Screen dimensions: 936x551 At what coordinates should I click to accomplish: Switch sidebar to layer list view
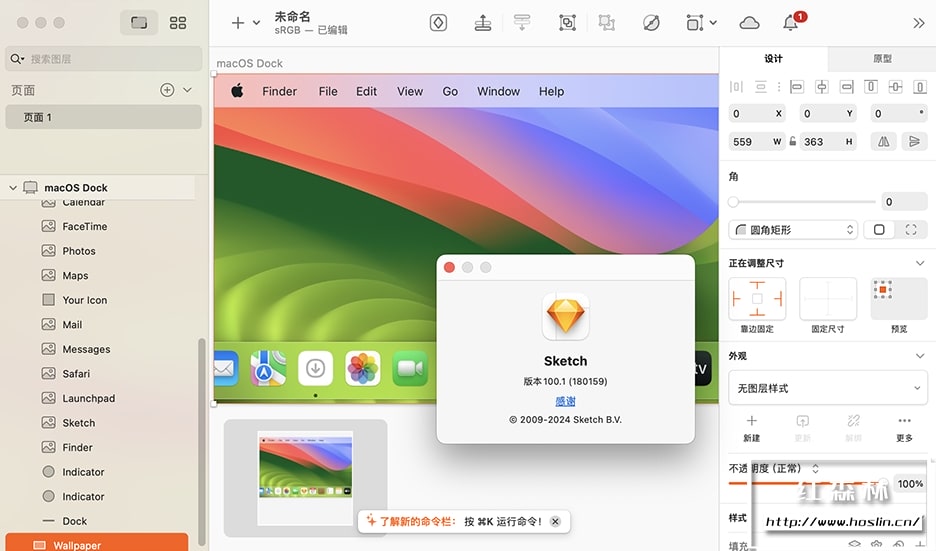[139, 23]
